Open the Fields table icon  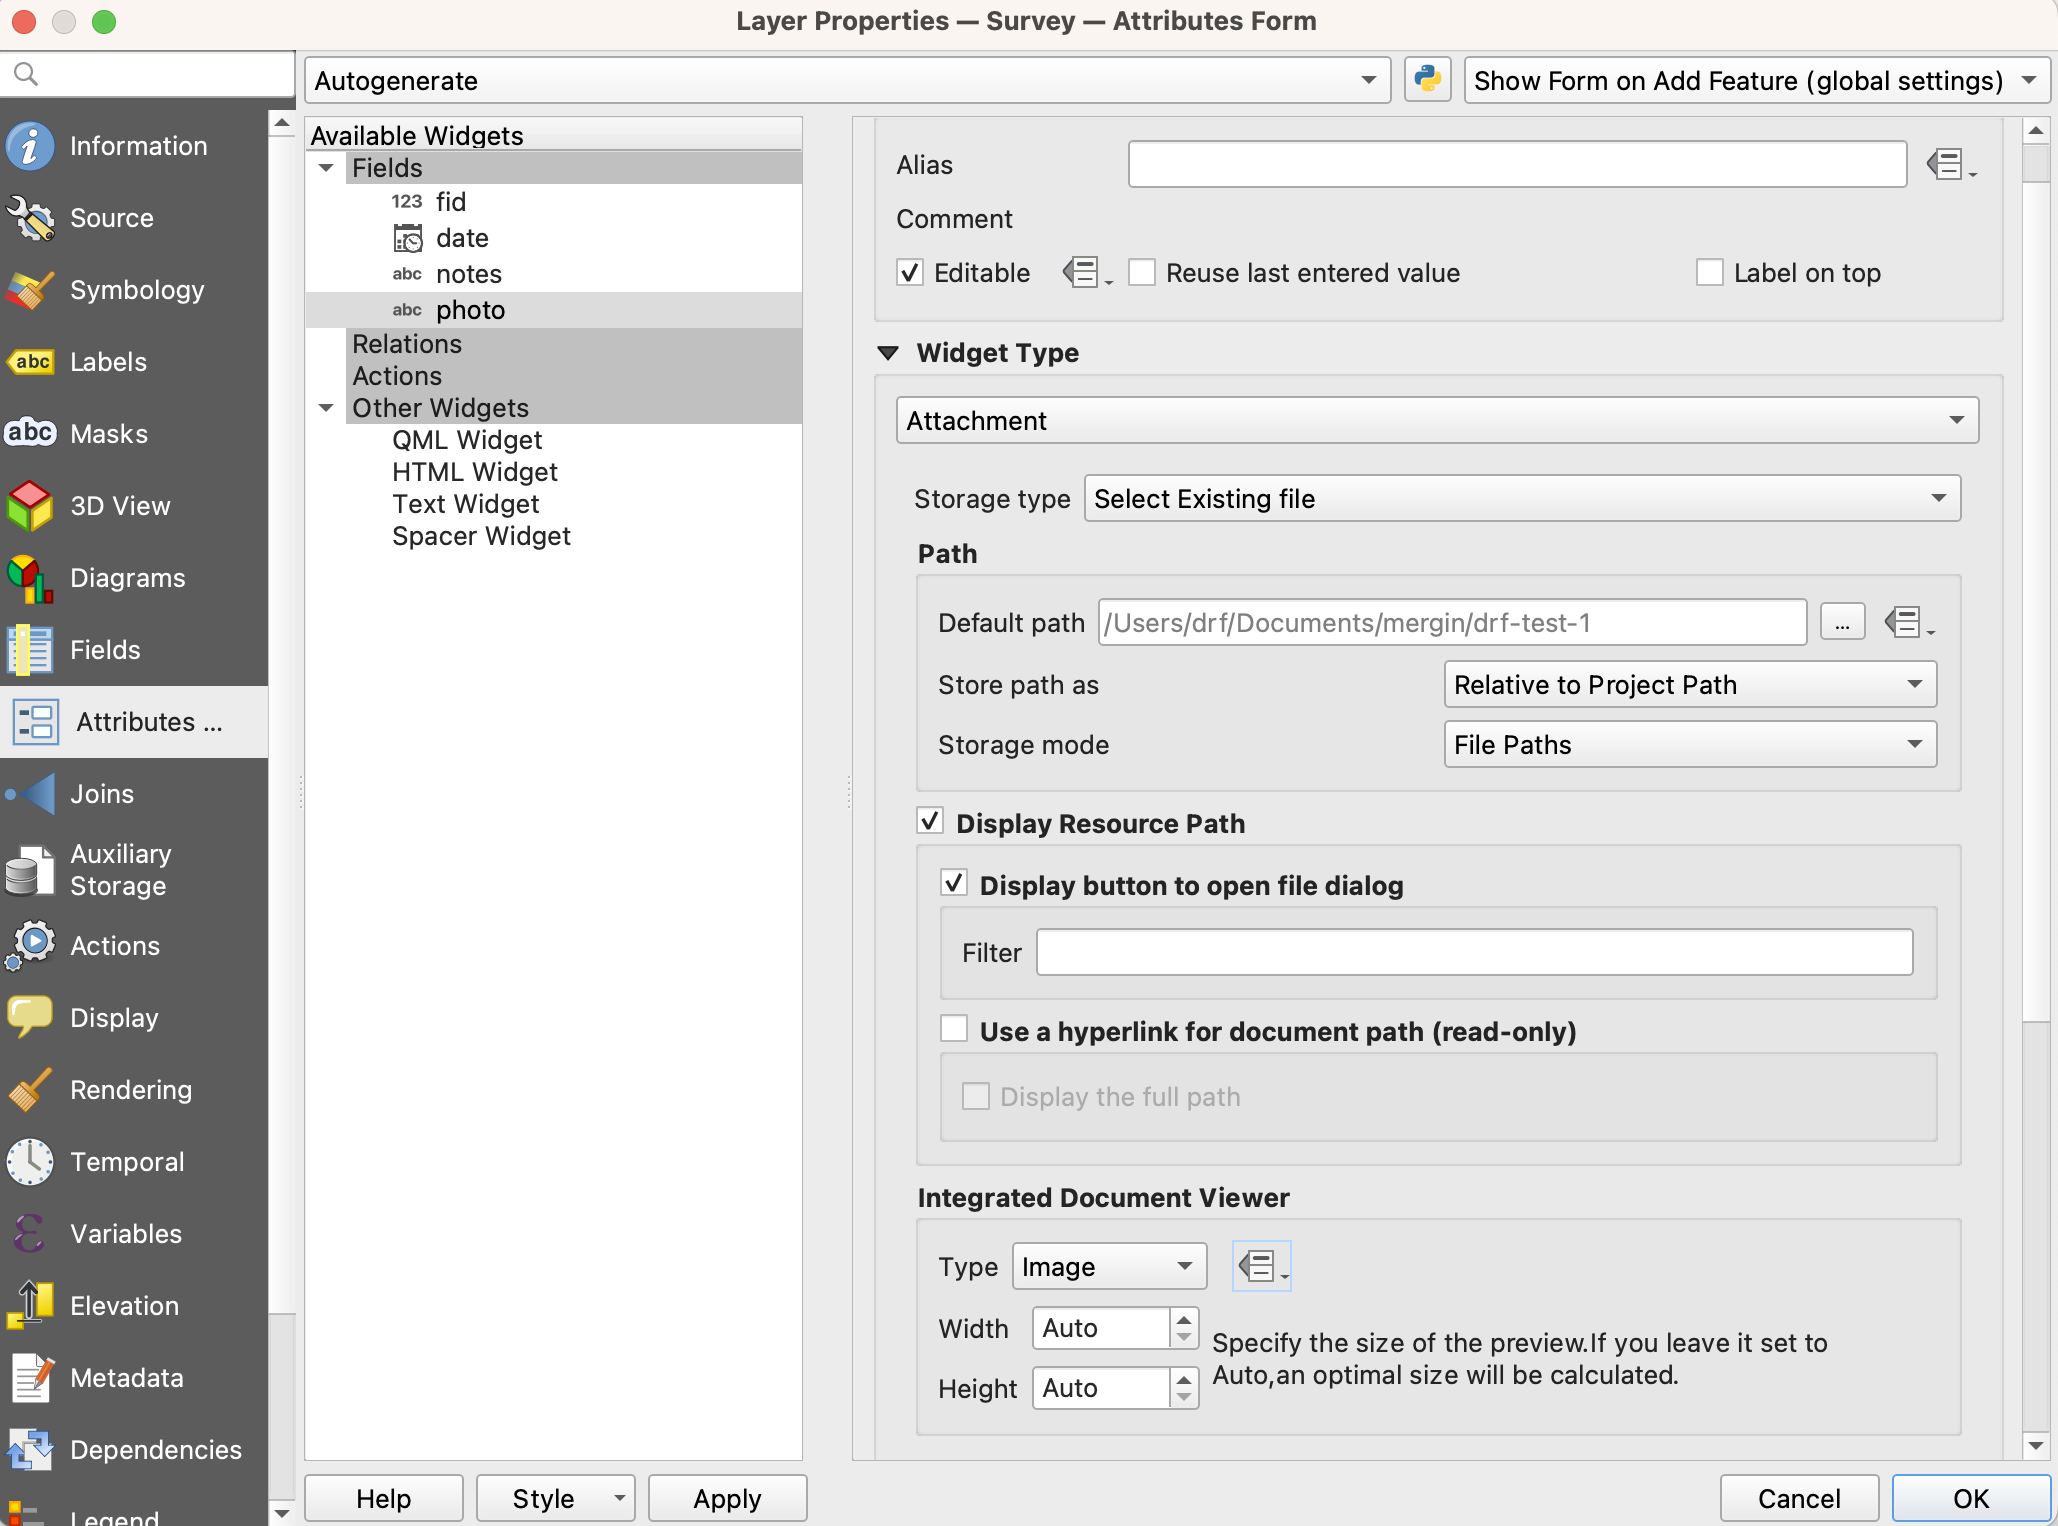click(x=30, y=650)
